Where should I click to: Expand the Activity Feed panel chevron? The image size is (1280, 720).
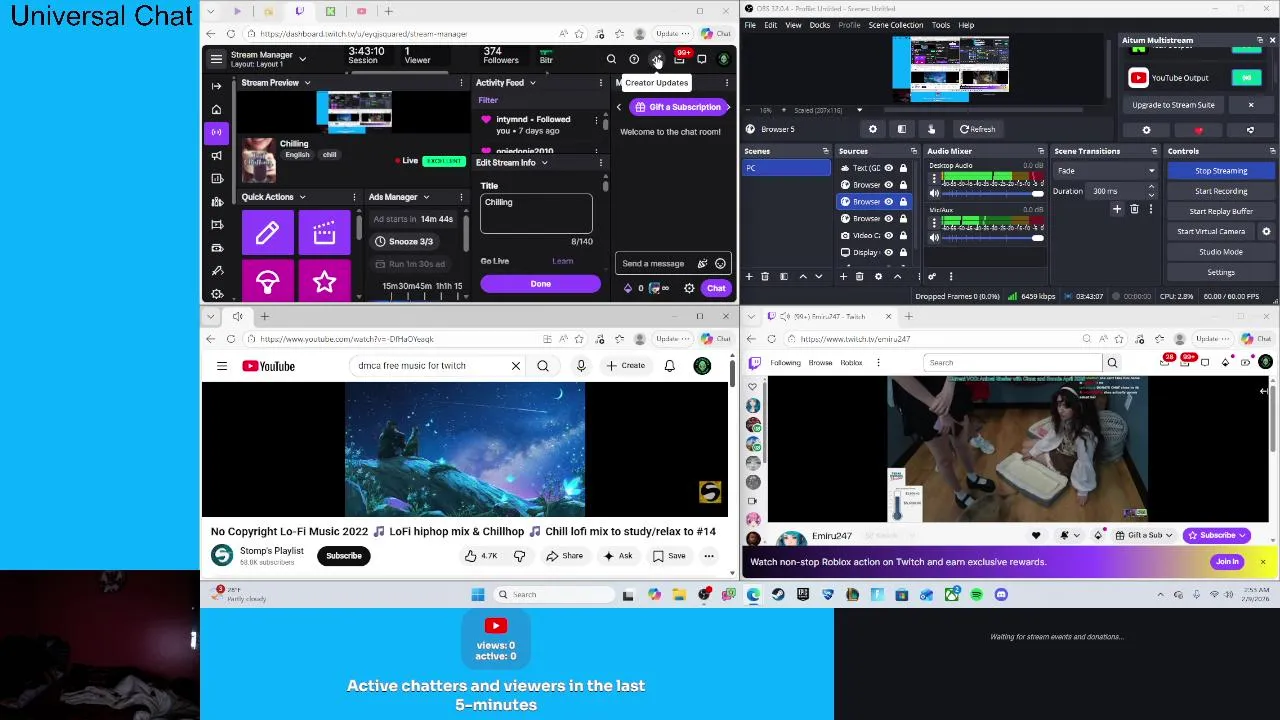tap(532, 83)
